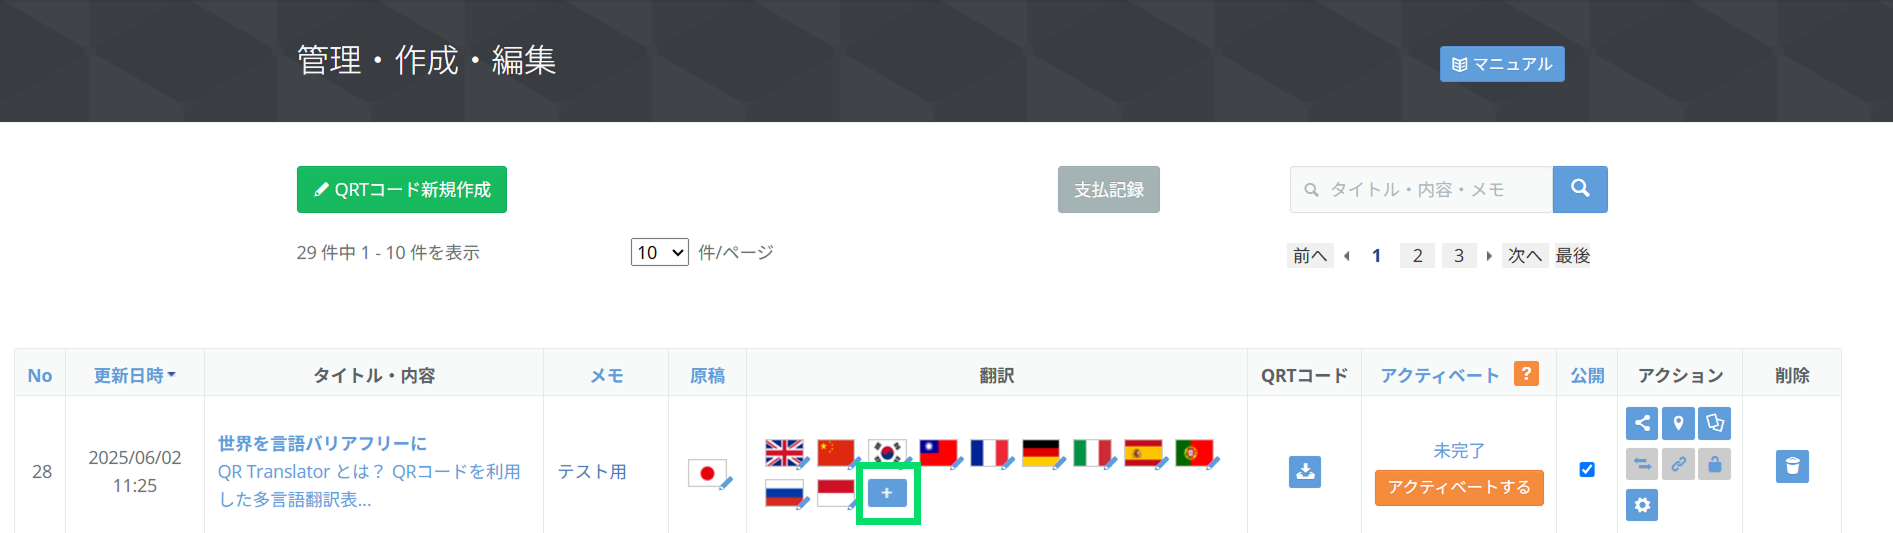Open the Korean flag translation

[x=888, y=453]
